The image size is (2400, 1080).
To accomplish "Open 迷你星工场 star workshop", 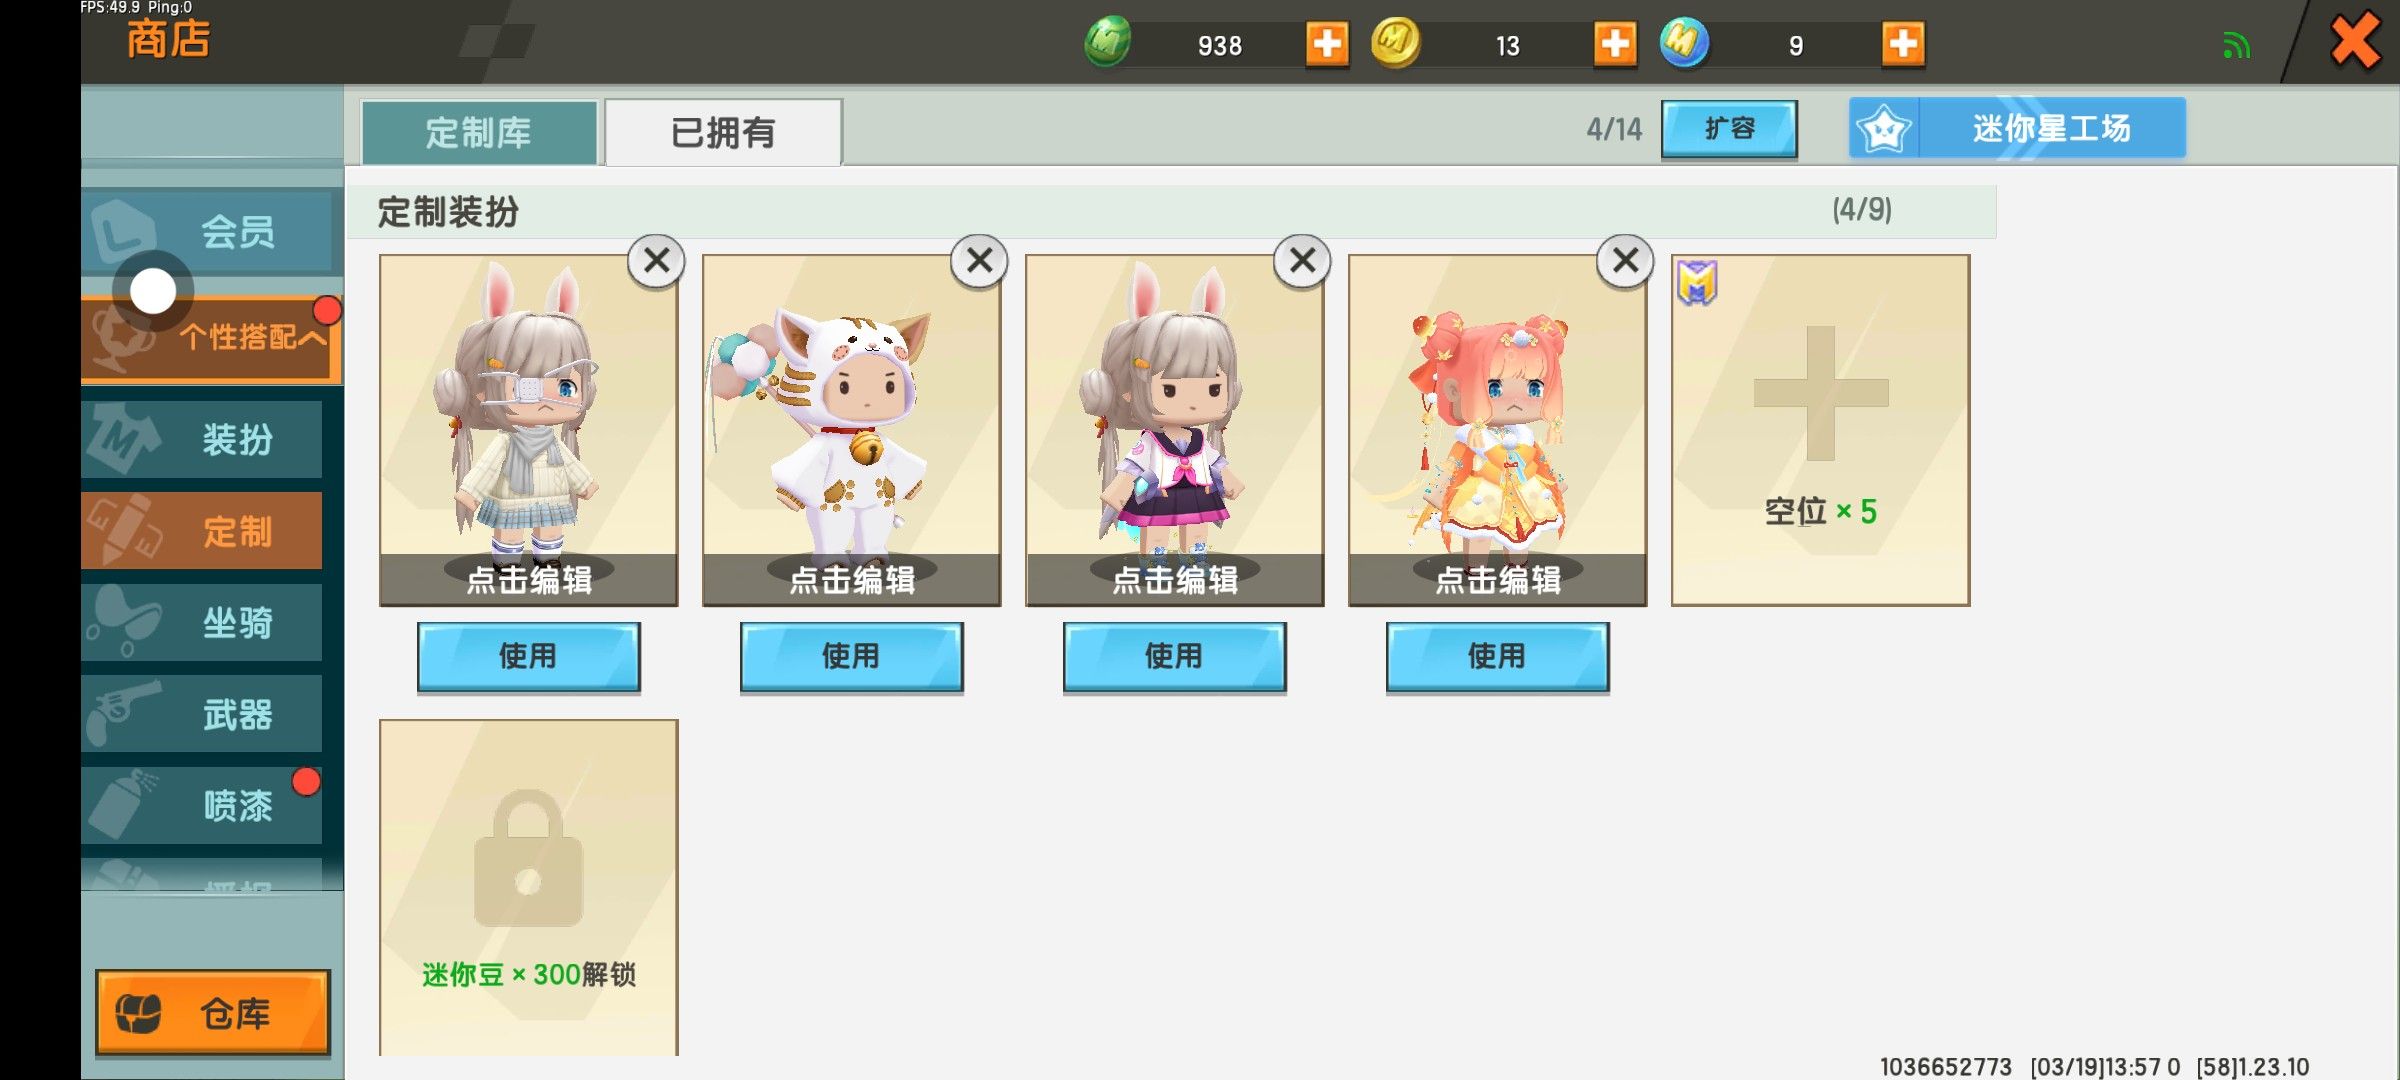I will pyautogui.click(x=2017, y=128).
